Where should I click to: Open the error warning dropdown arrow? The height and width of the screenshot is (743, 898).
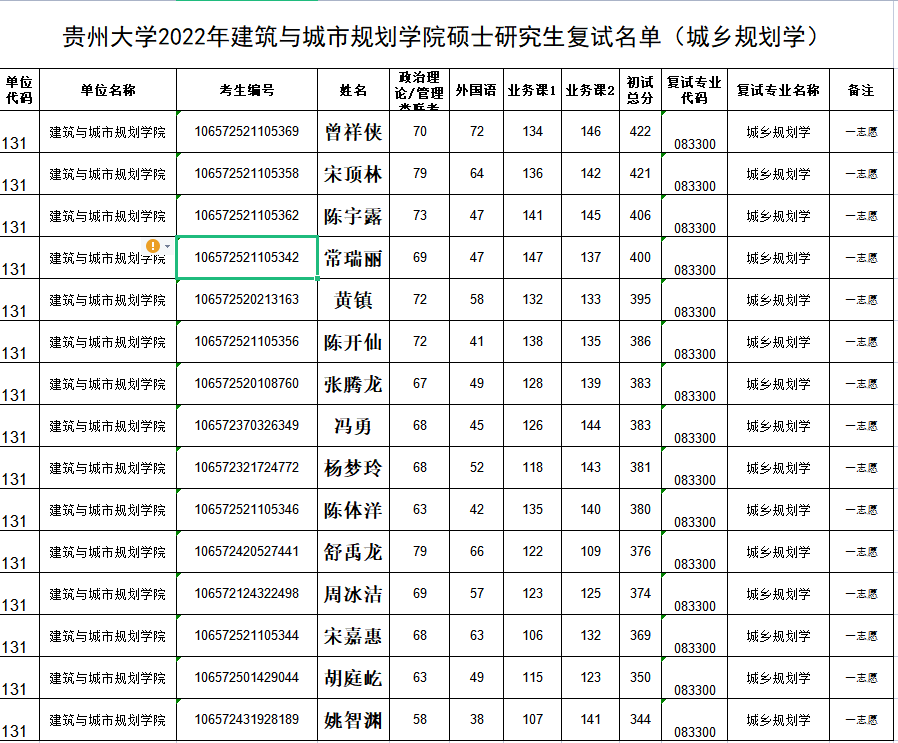[167, 246]
